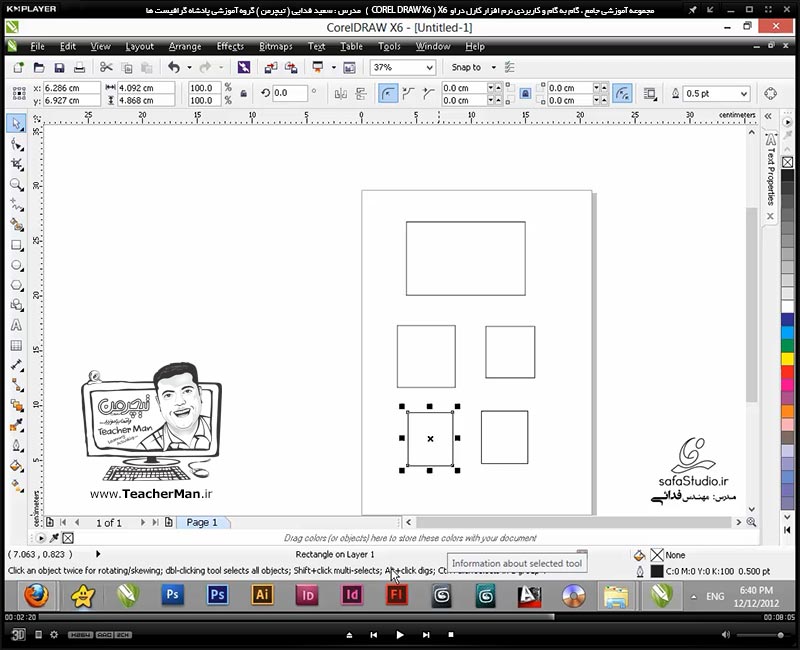Select the Parallel Dimension tool

[17, 365]
